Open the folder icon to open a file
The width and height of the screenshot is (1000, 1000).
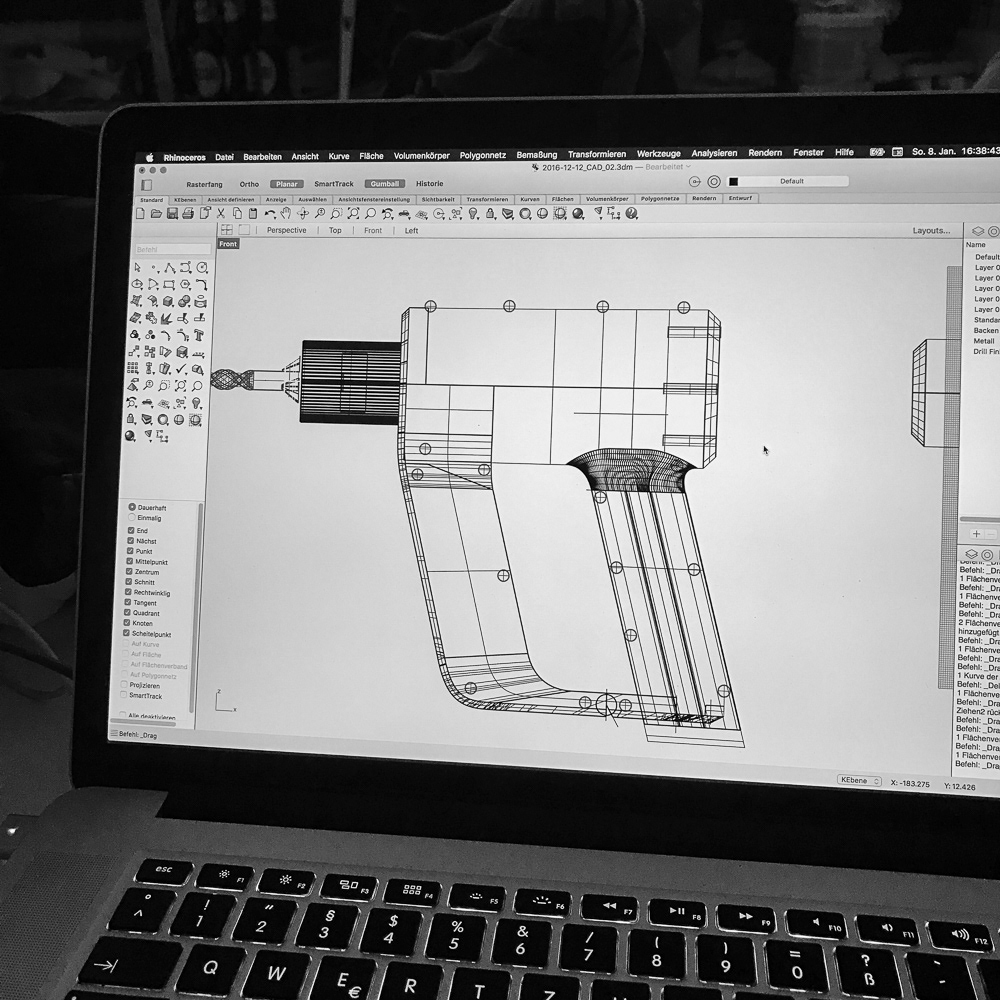tap(157, 213)
